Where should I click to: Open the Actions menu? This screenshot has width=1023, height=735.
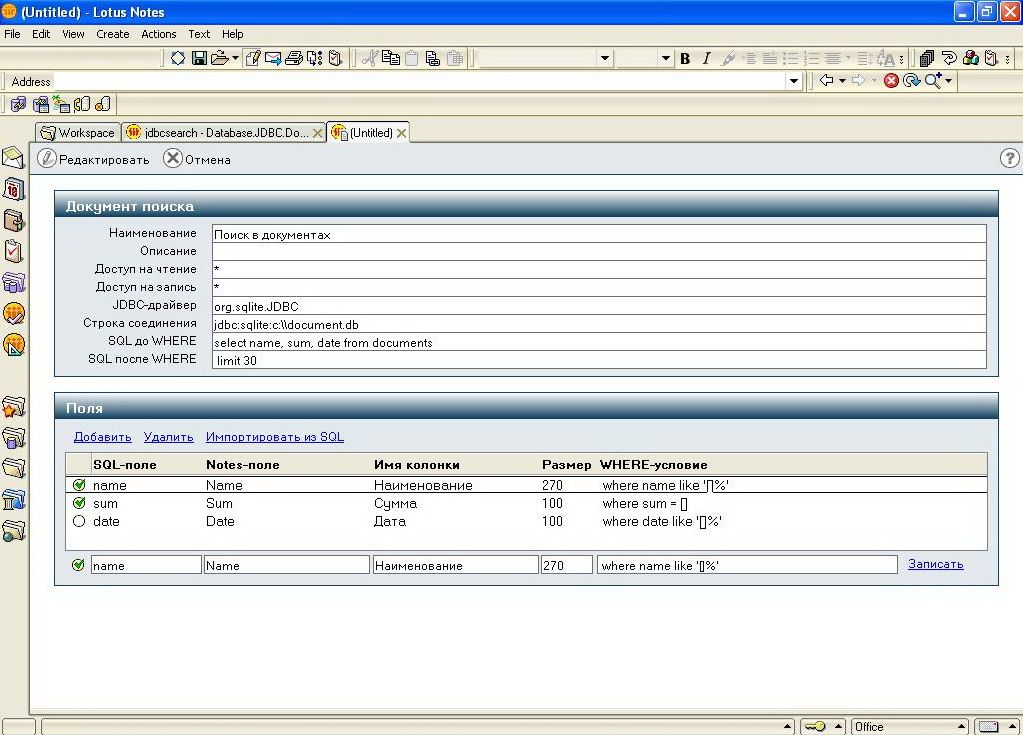(158, 34)
